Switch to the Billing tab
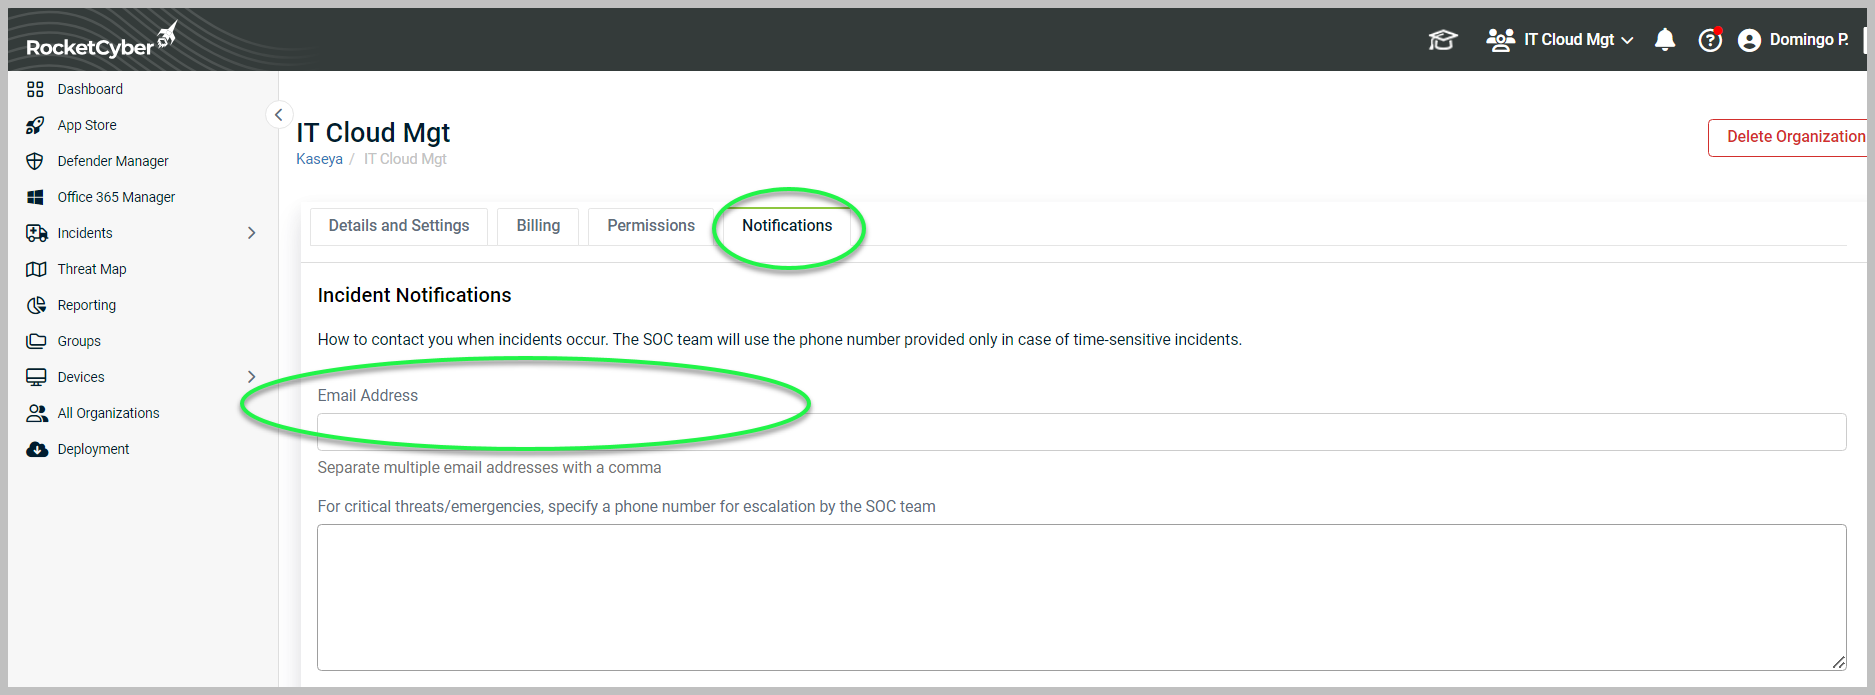The image size is (1875, 695). (538, 226)
